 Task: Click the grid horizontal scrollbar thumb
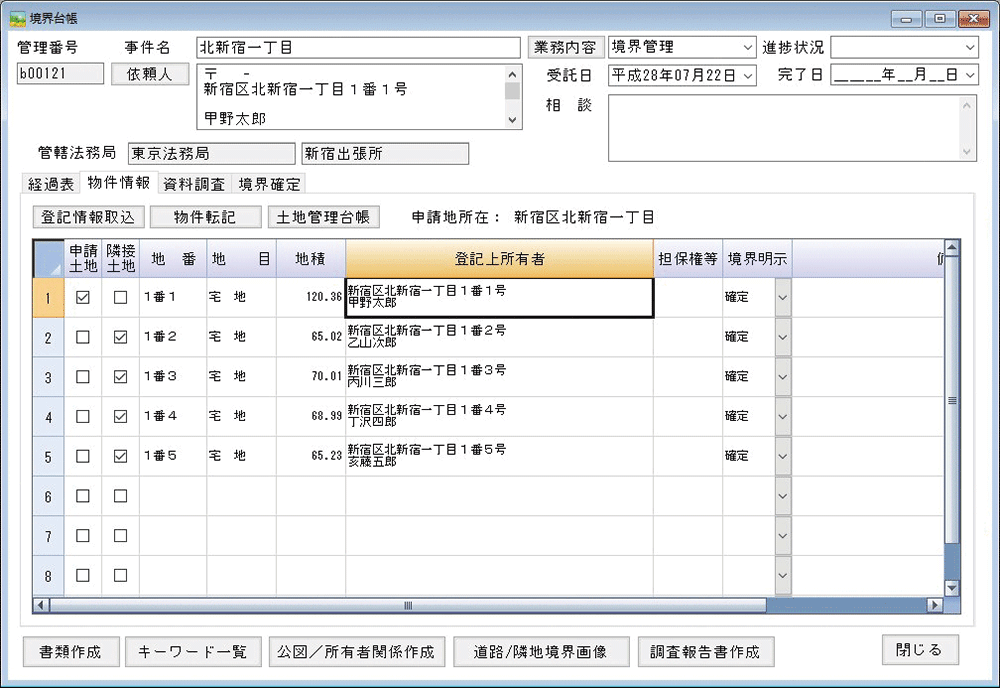408,605
